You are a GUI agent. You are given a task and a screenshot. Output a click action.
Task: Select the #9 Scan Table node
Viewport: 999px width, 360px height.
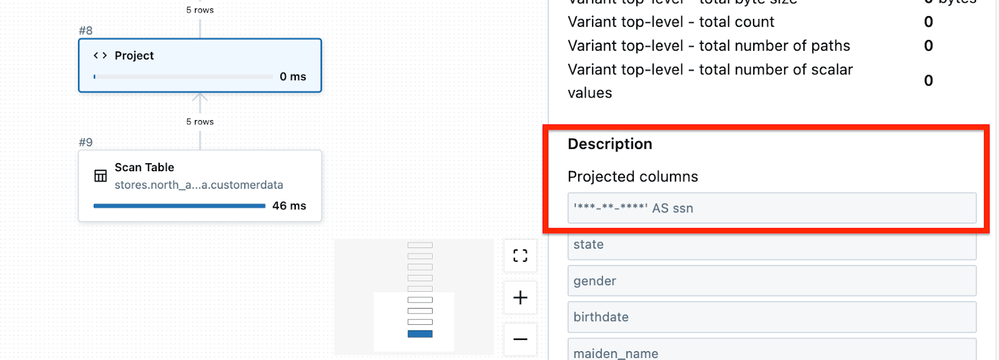(200, 185)
